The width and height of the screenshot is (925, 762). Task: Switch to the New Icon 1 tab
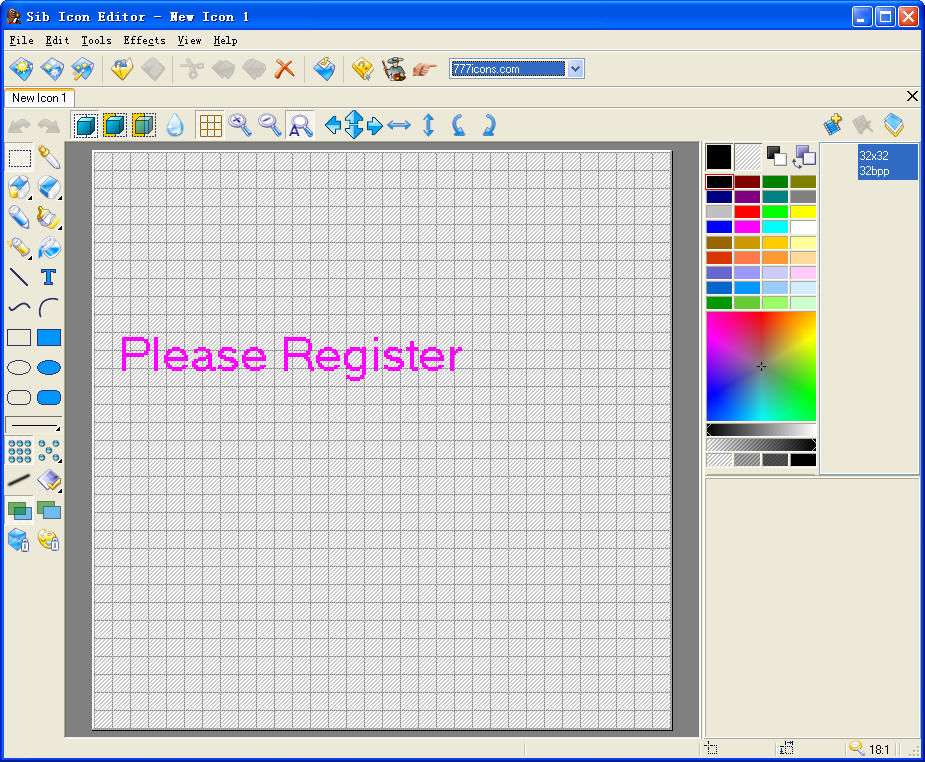[x=39, y=97]
